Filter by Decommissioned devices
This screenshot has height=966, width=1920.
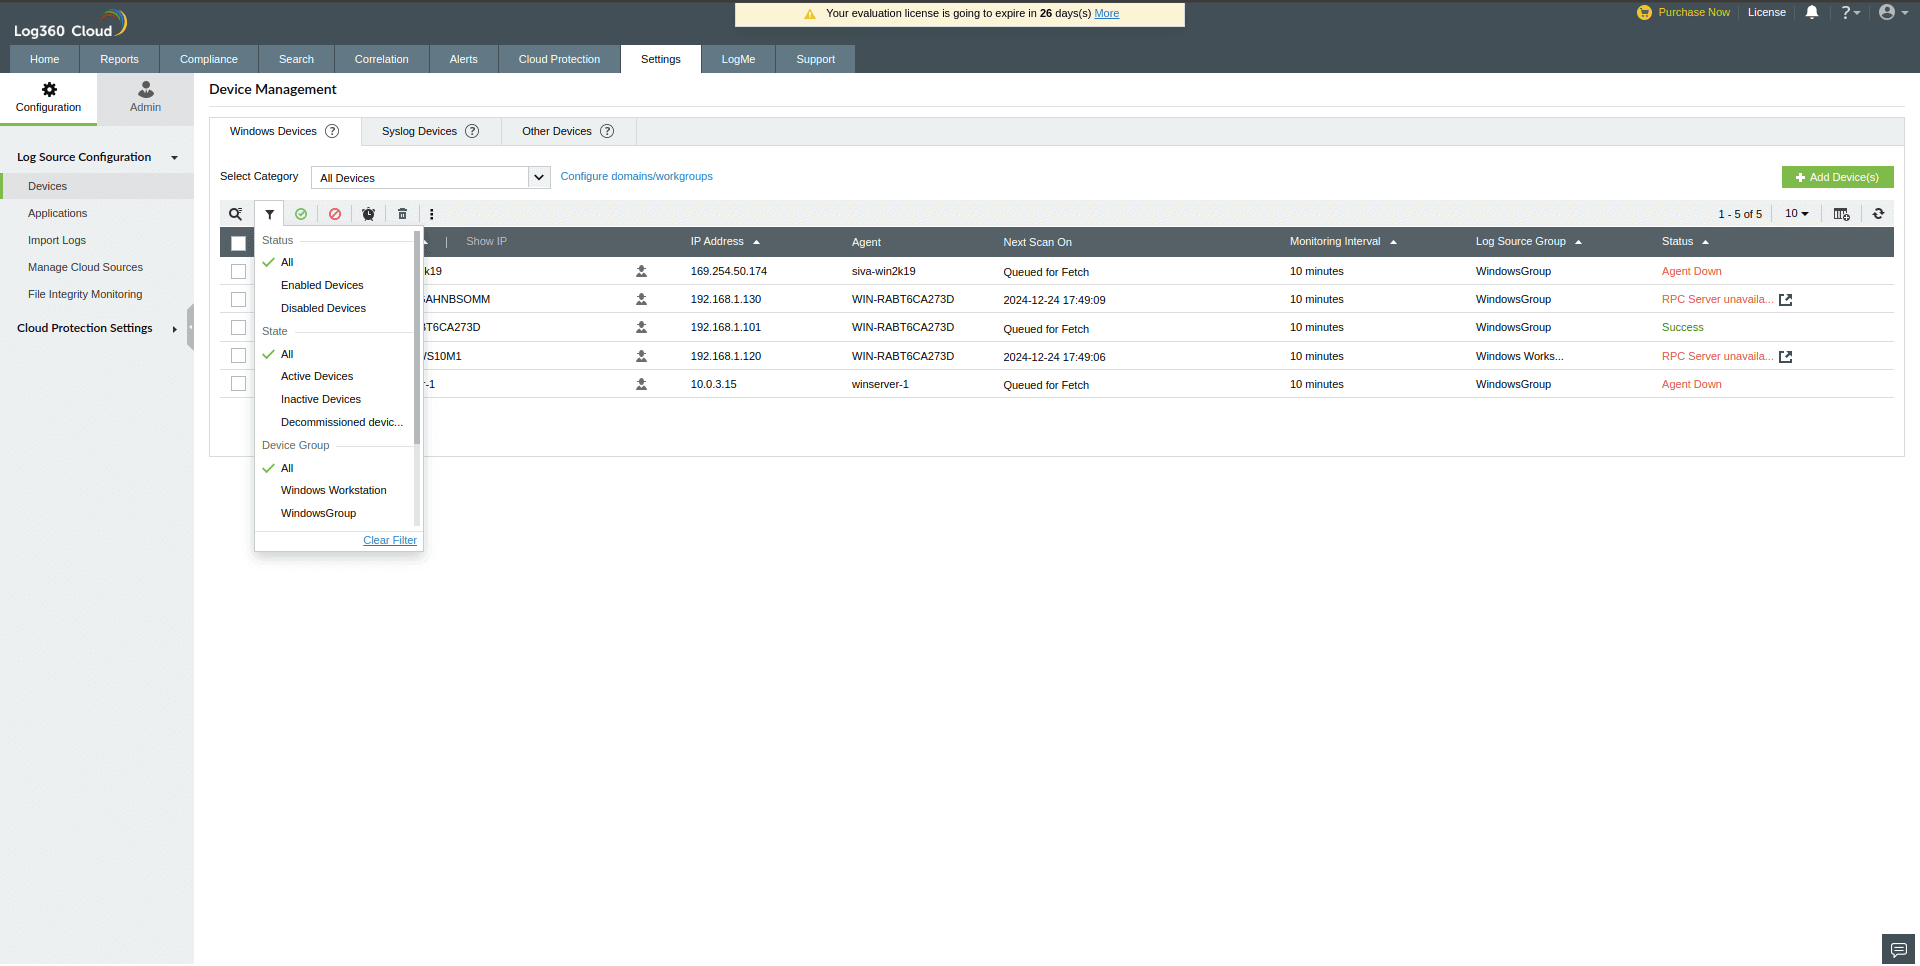click(x=342, y=423)
